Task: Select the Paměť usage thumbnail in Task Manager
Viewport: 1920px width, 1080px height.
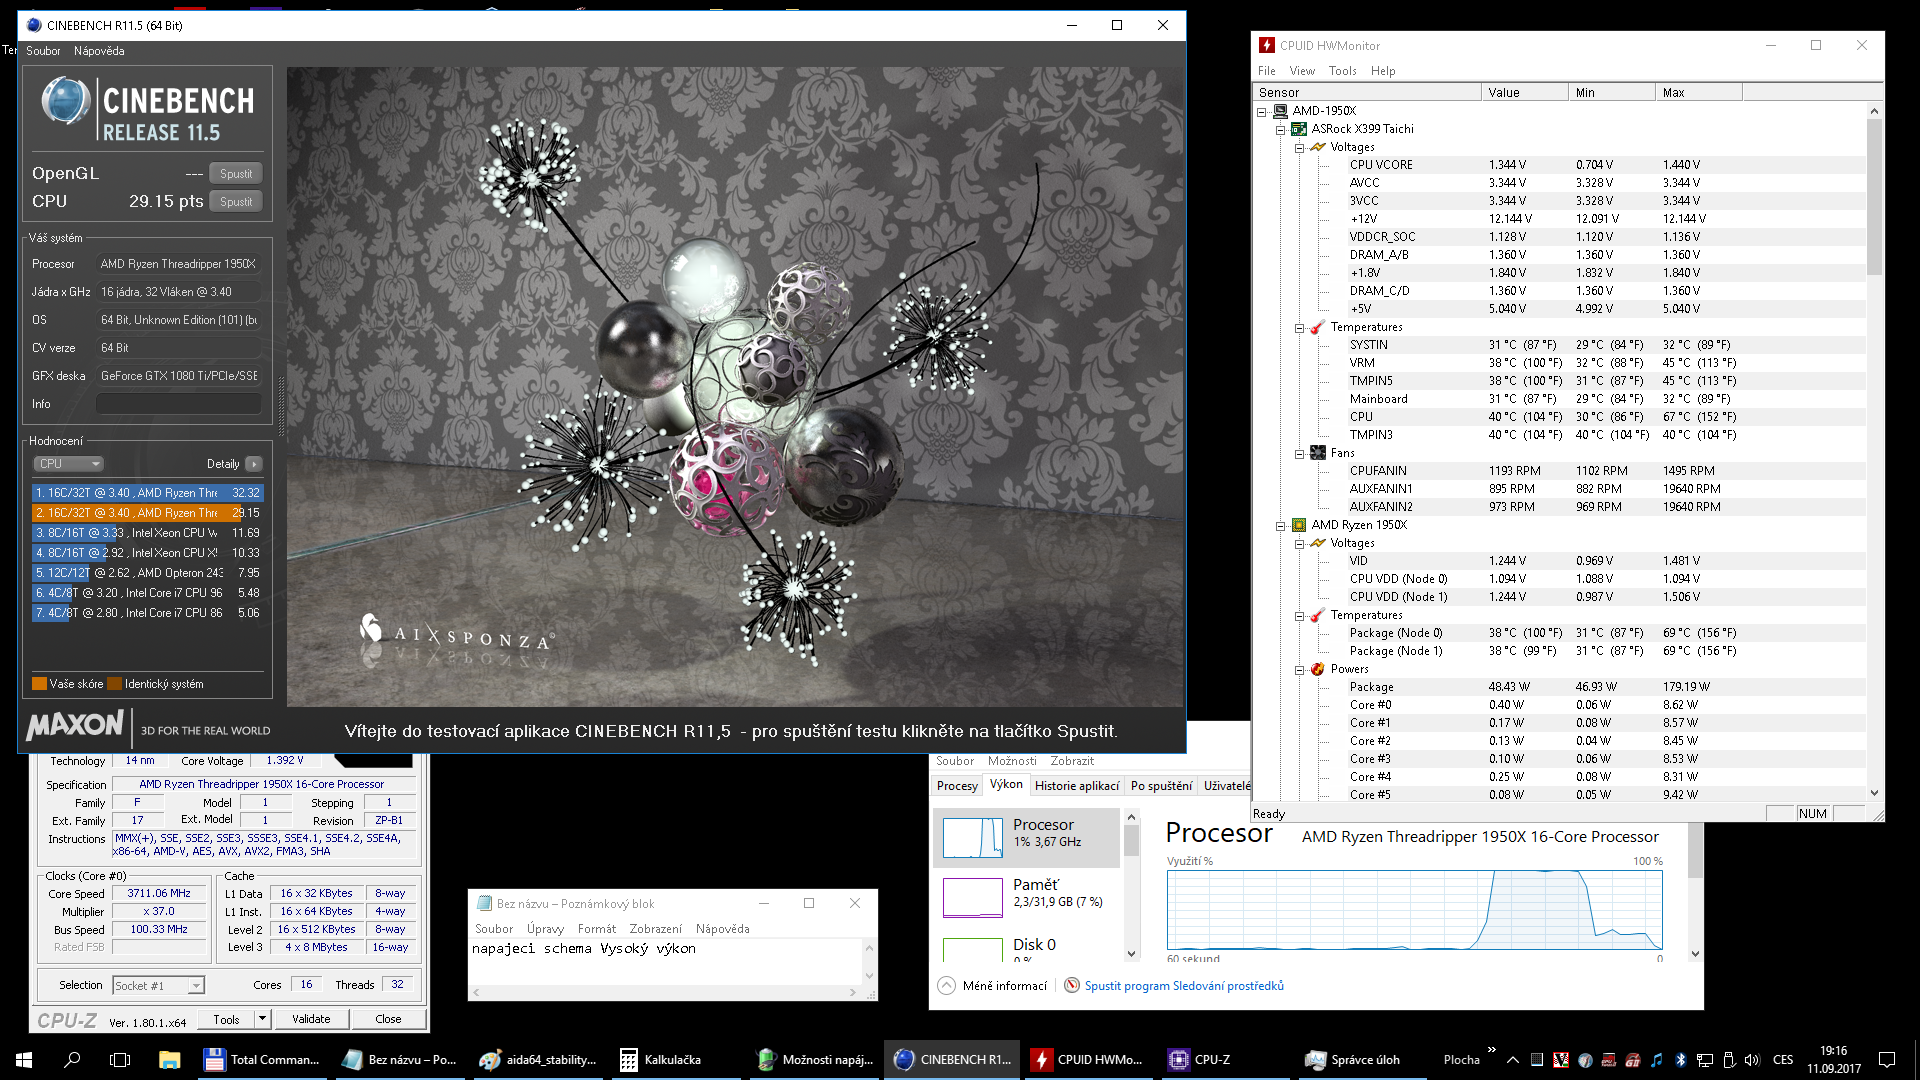Action: coord(972,897)
